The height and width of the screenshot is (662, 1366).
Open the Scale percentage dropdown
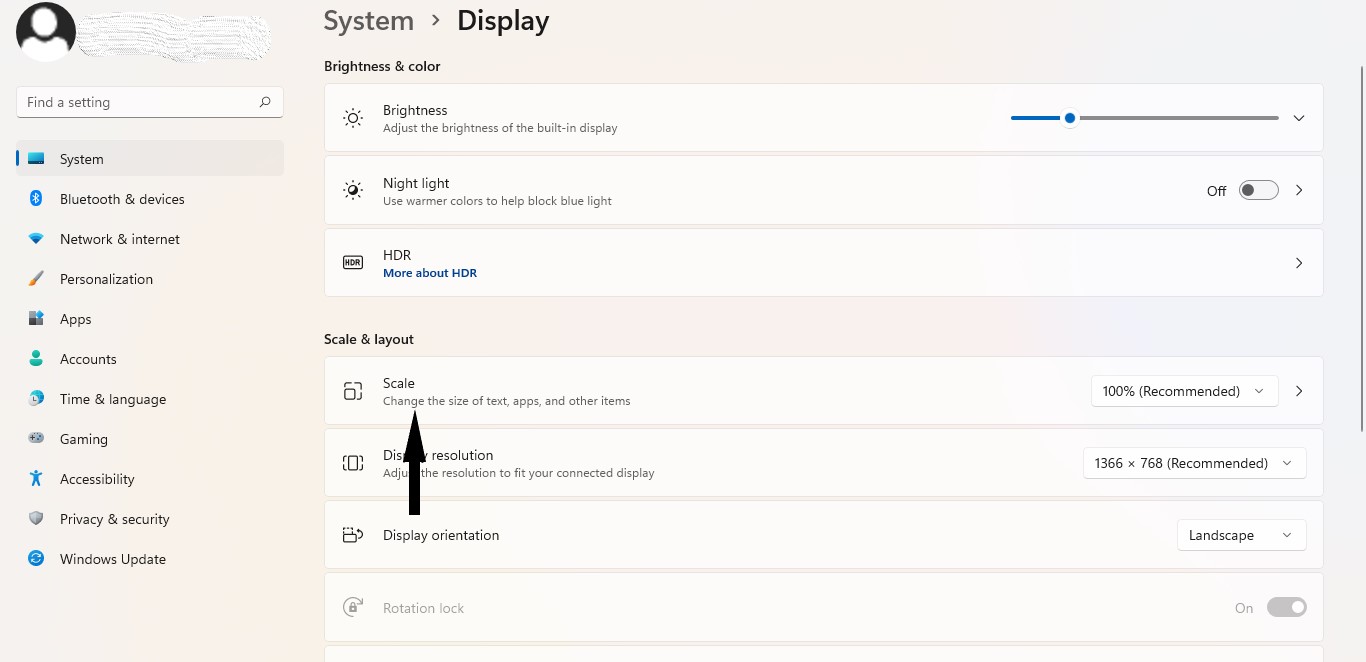pyautogui.click(x=1184, y=391)
